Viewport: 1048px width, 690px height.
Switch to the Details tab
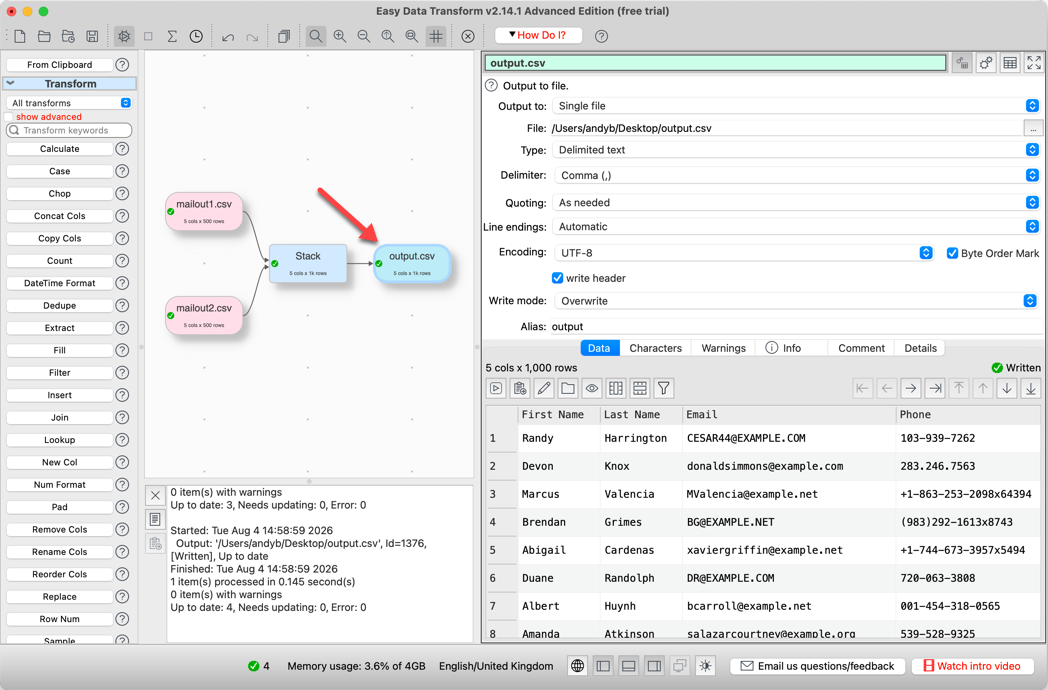coord(920,348)
